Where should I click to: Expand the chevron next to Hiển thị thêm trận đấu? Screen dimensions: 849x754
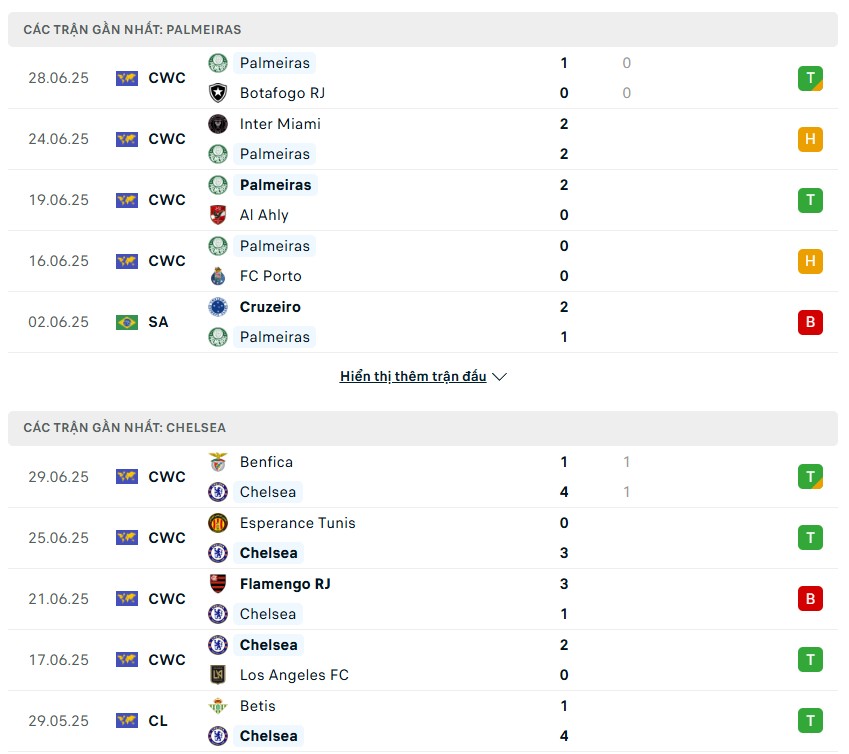tap(499, 377)
